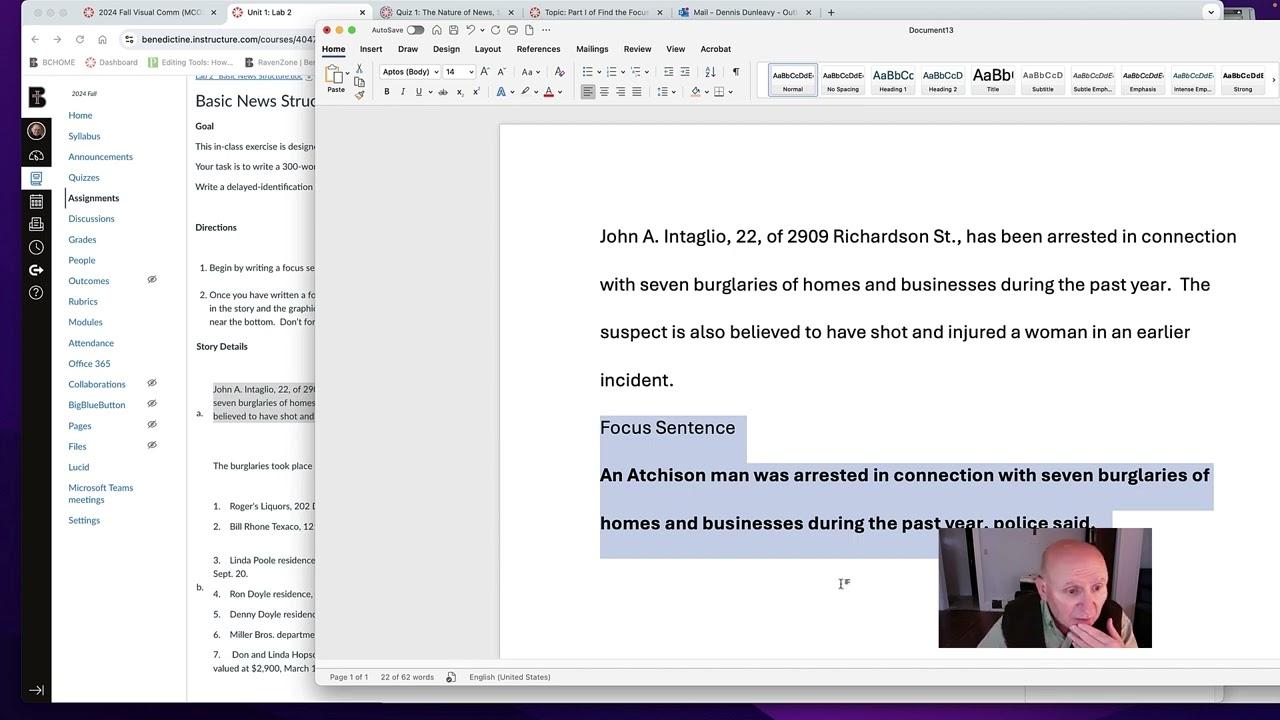Click the Print icon in Word's title bar
Screen dimensions: 1280x720
click(x=512, y=30)
